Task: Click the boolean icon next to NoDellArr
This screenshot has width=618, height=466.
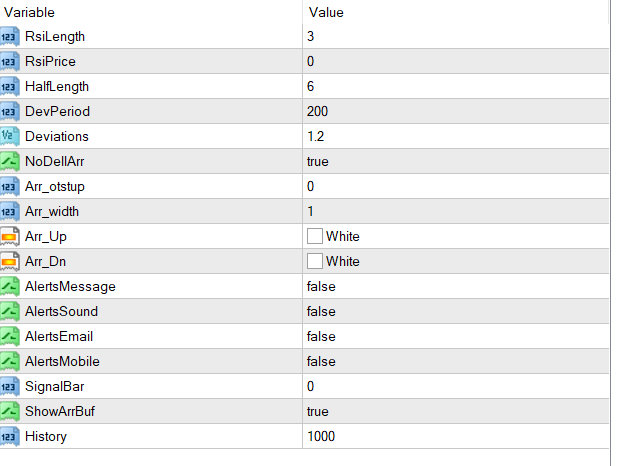Action: click(x=10, y=161)
